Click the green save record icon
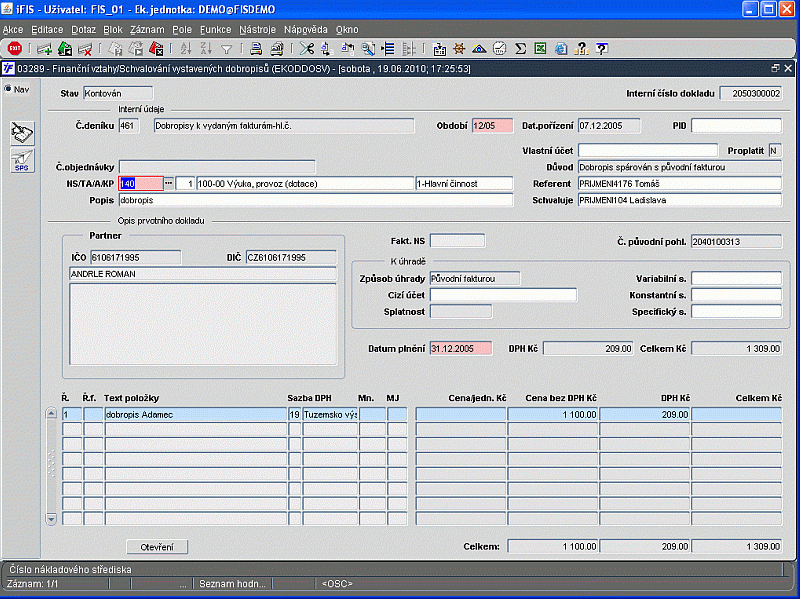Image resolution: width=800 pixels, height=599 pixels. tap(65, 49)
